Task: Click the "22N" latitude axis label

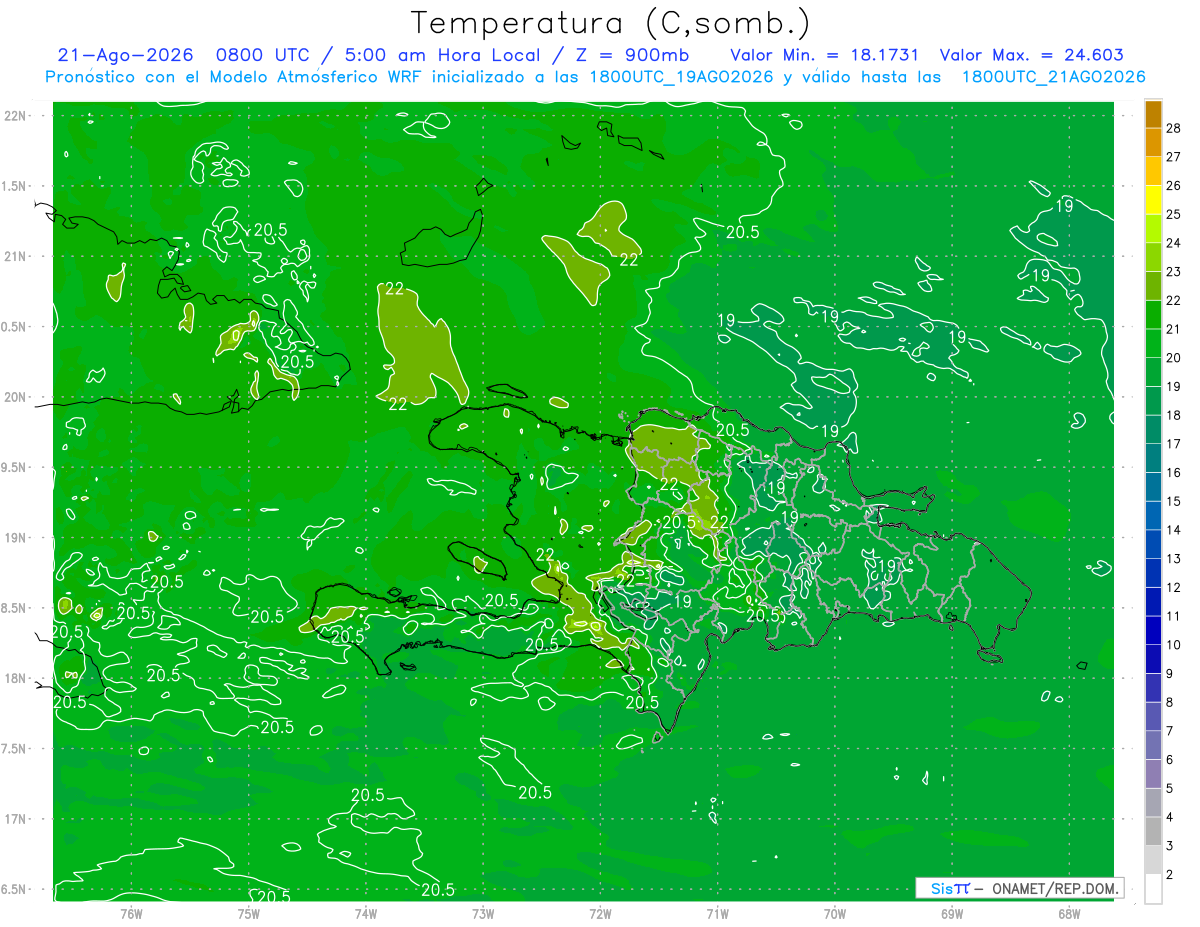Action: coord(15,115)
